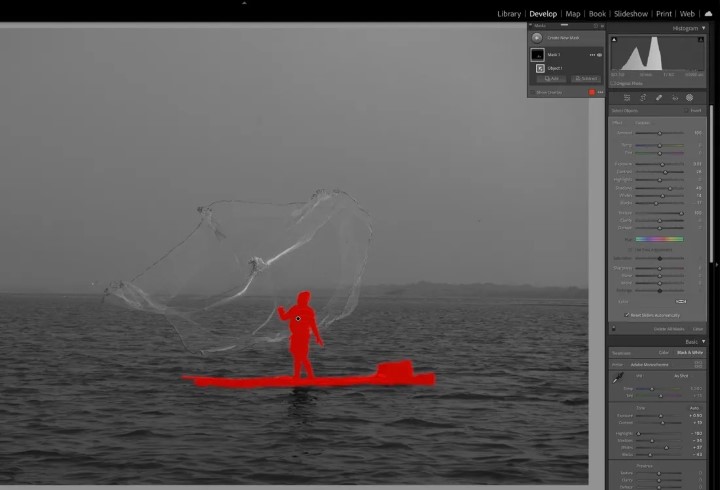Click the right panel scrollbar
The height and width of the screenshot is (490, 720).
[711, 184]
